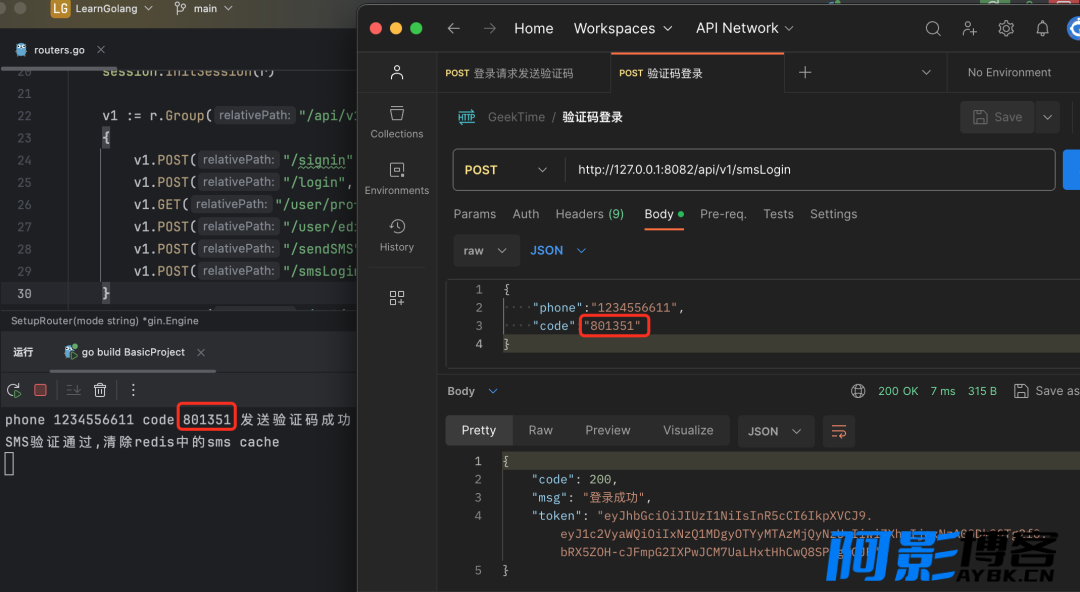Expand the POST method dropdown
This screenshot has width=1080, height=592.
[508, 170]
